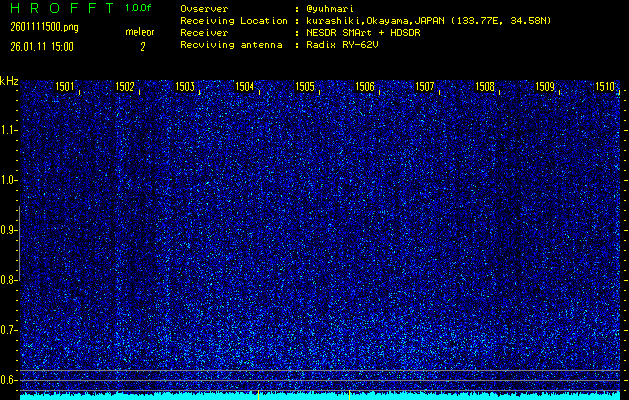
Task: Click the filename 2601111500.png
Action: 44,27
